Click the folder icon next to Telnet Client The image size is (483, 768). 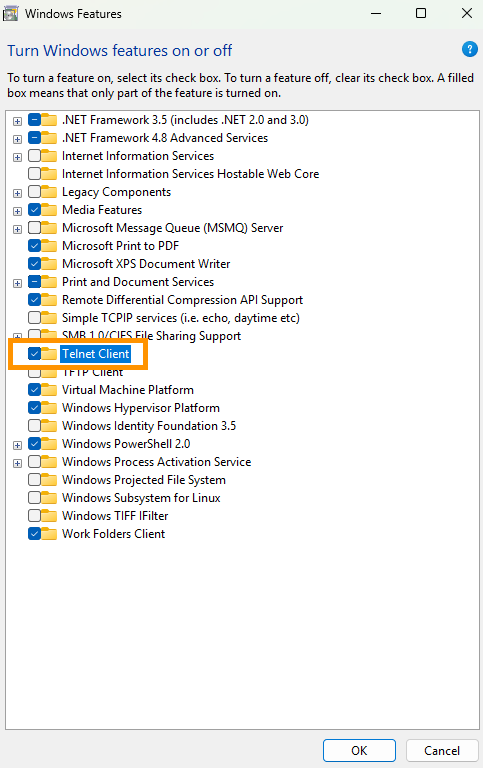[x=49, y=354]
